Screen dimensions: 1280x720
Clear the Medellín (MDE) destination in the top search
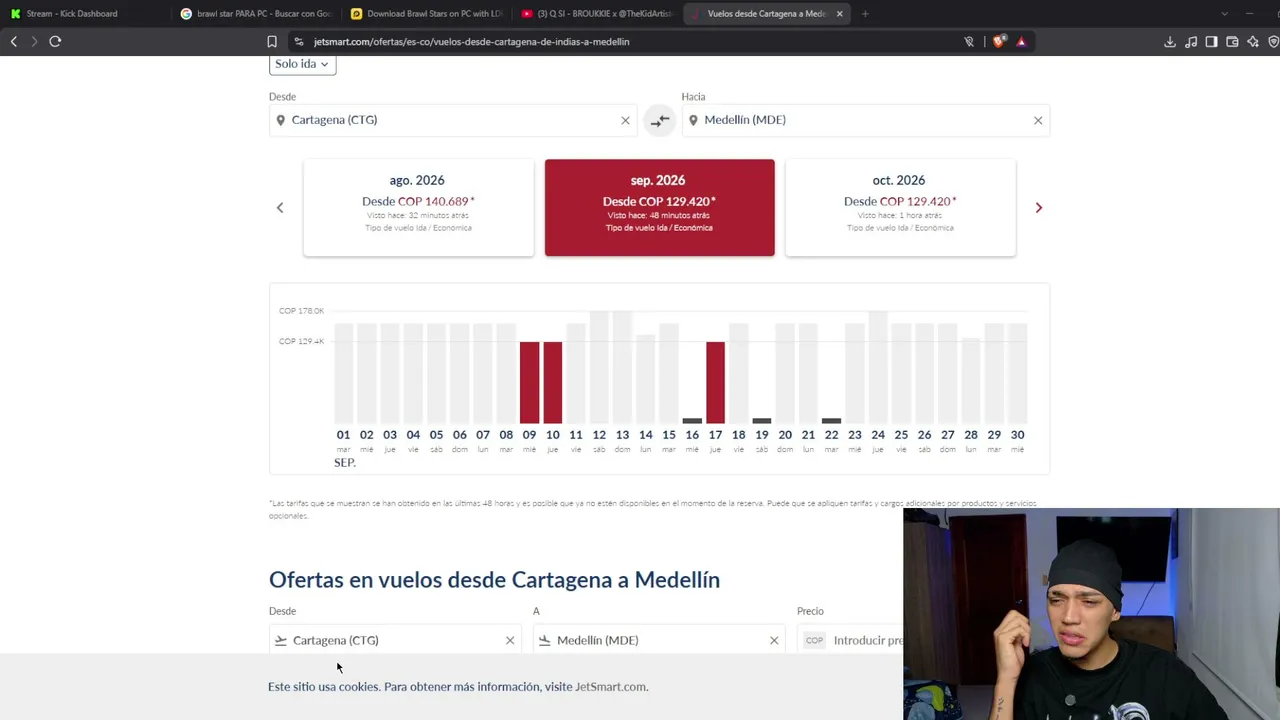(1038, 121)
